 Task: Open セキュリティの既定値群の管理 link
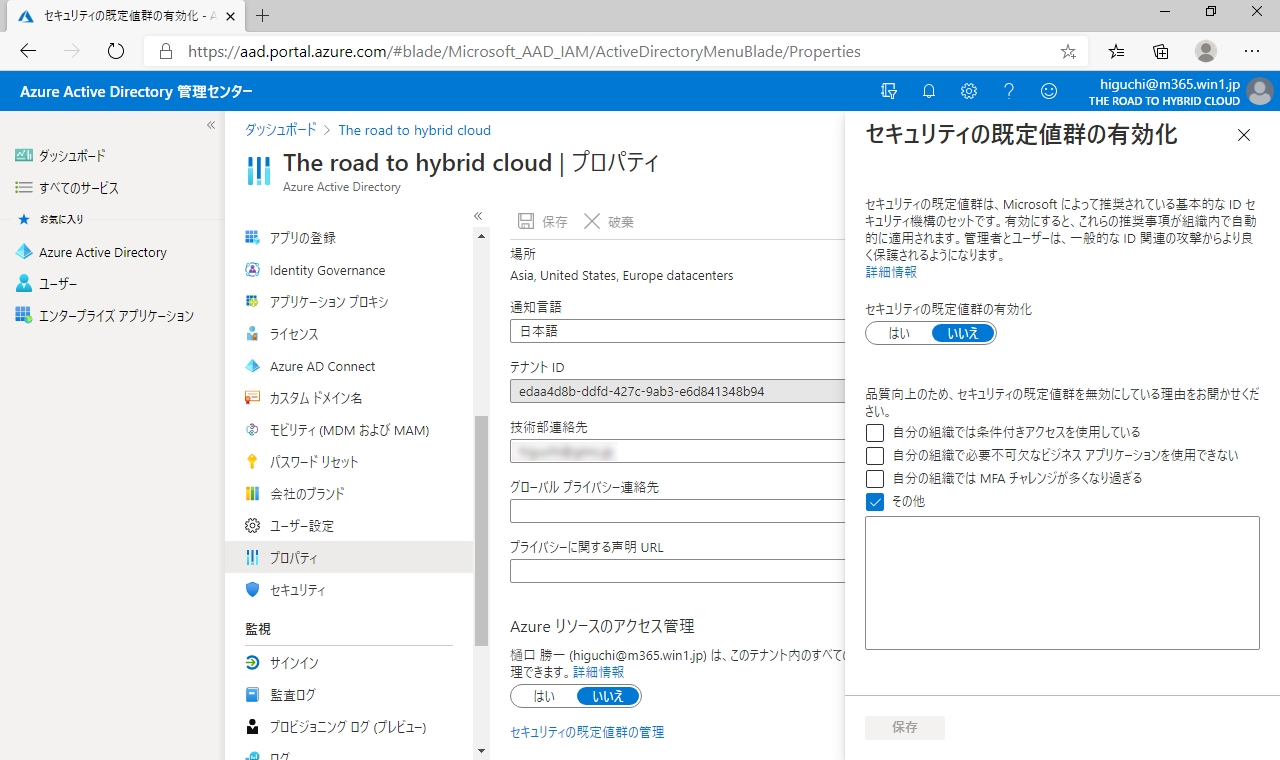[587, 732]
